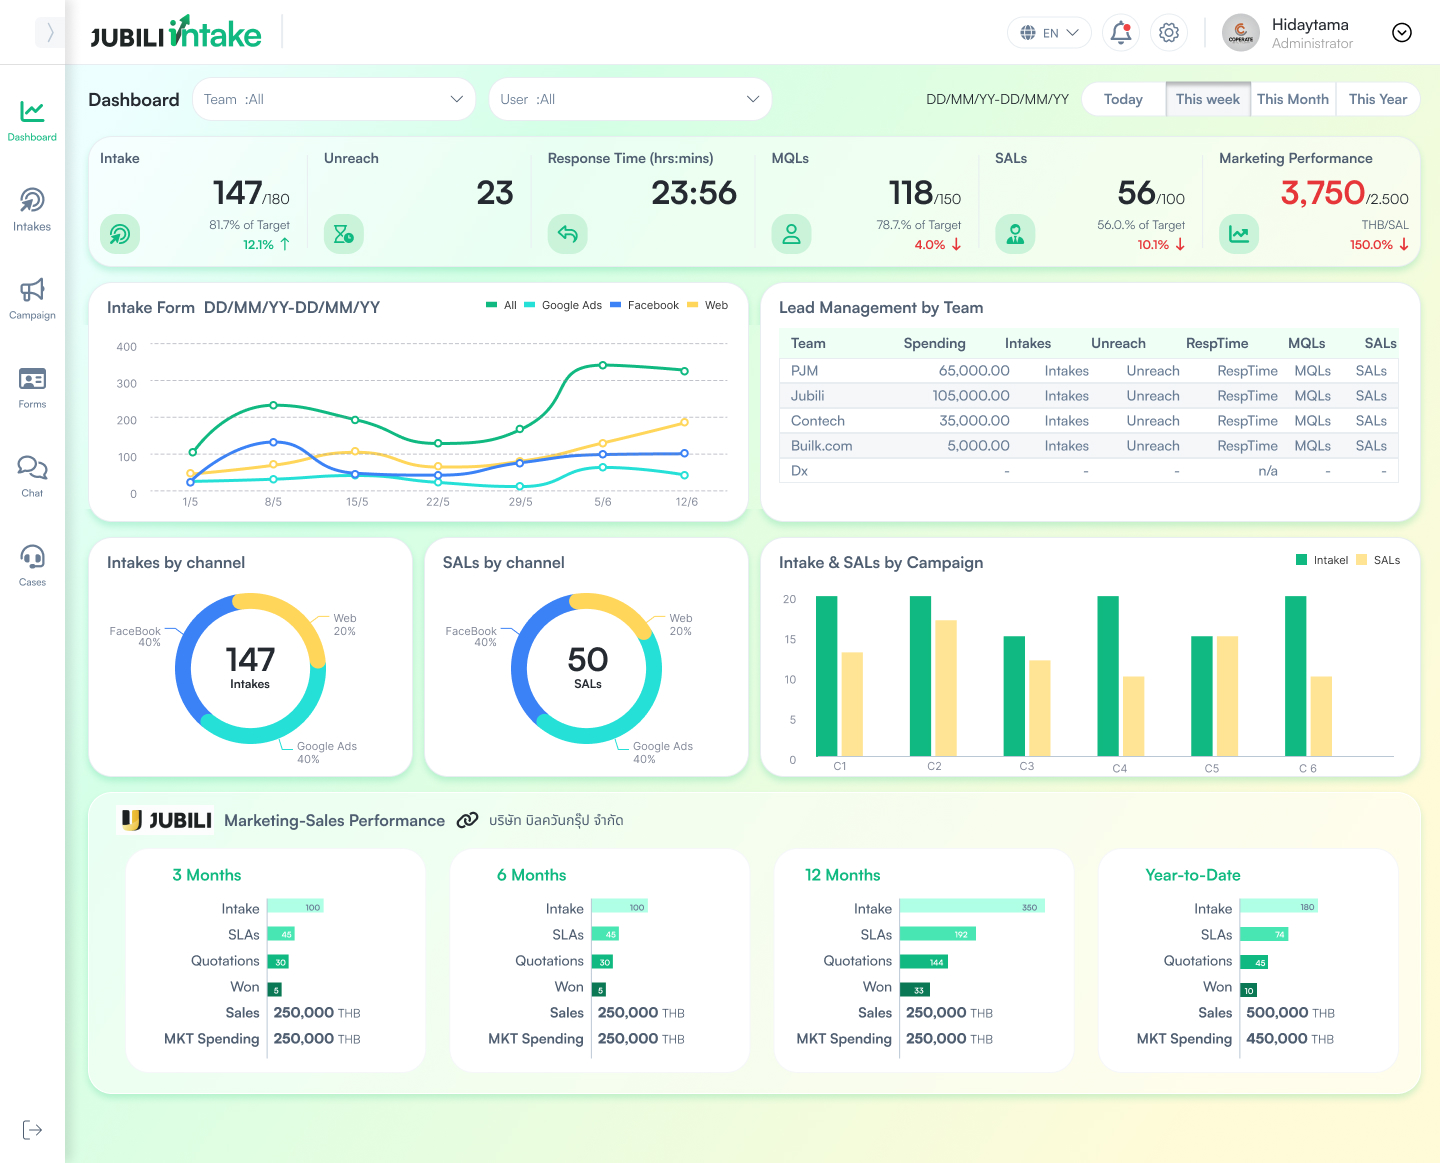Expand the sidebar with the chevron
The image size is (1440, 1163).
click(50, 33)
